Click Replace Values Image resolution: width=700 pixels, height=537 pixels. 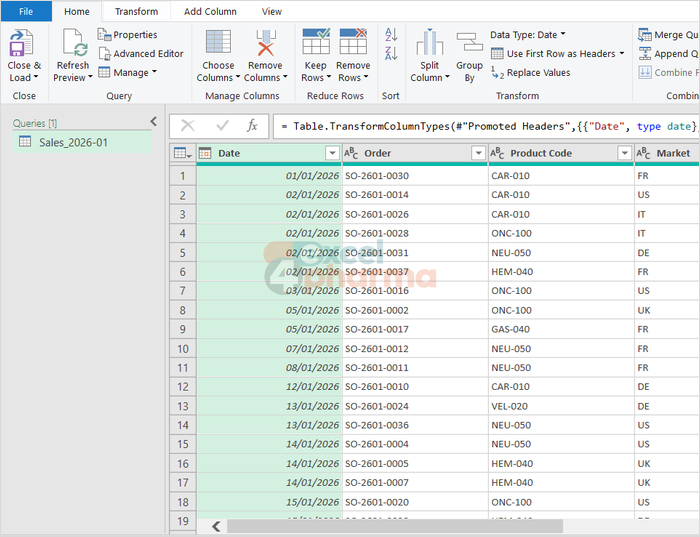click(531, 72)
